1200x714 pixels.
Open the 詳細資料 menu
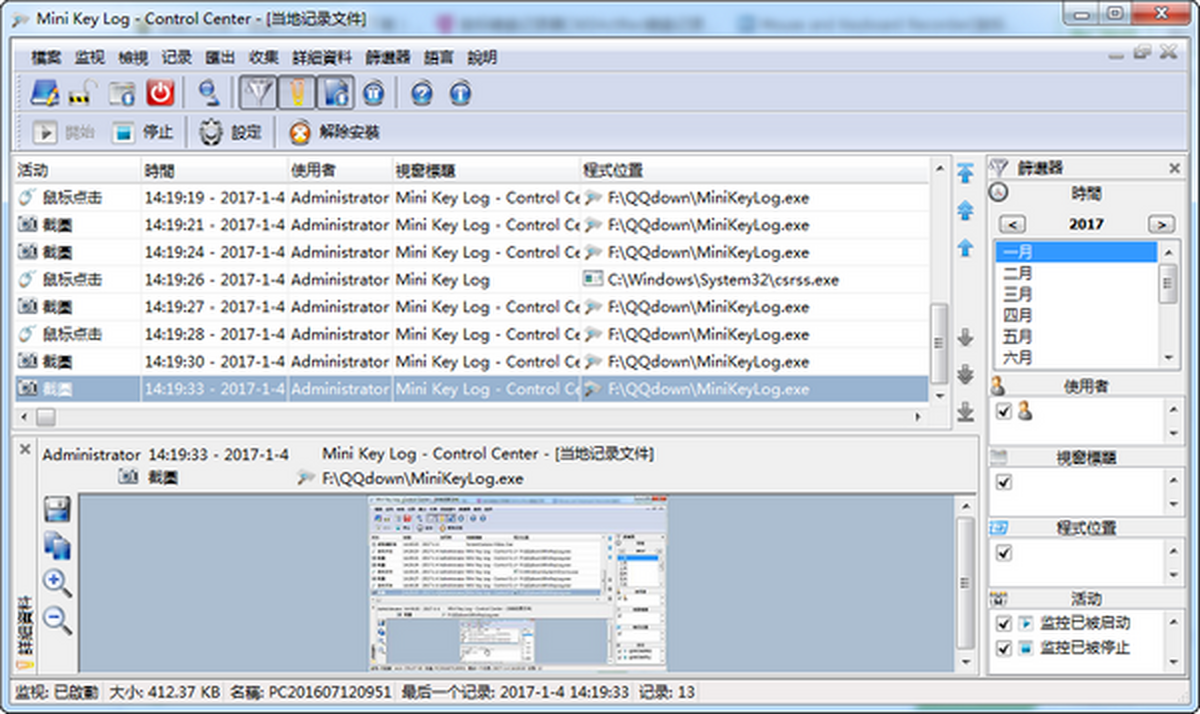(x=322, y=58)
